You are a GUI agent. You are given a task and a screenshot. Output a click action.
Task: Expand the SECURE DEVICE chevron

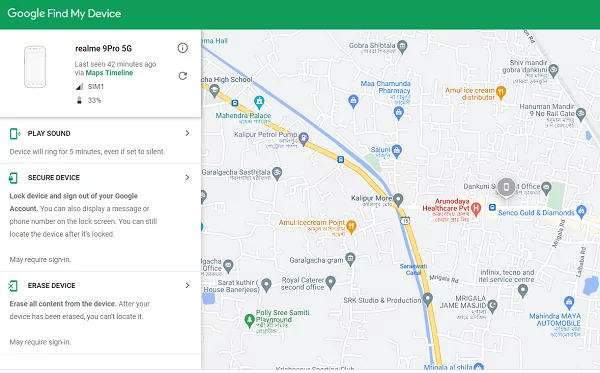click(187, 178)
